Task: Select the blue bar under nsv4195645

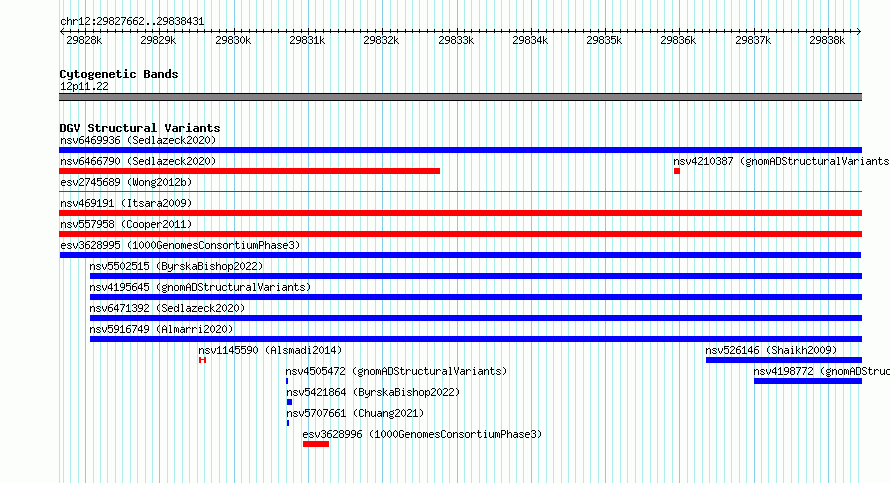Action: (x=476, y=297)
